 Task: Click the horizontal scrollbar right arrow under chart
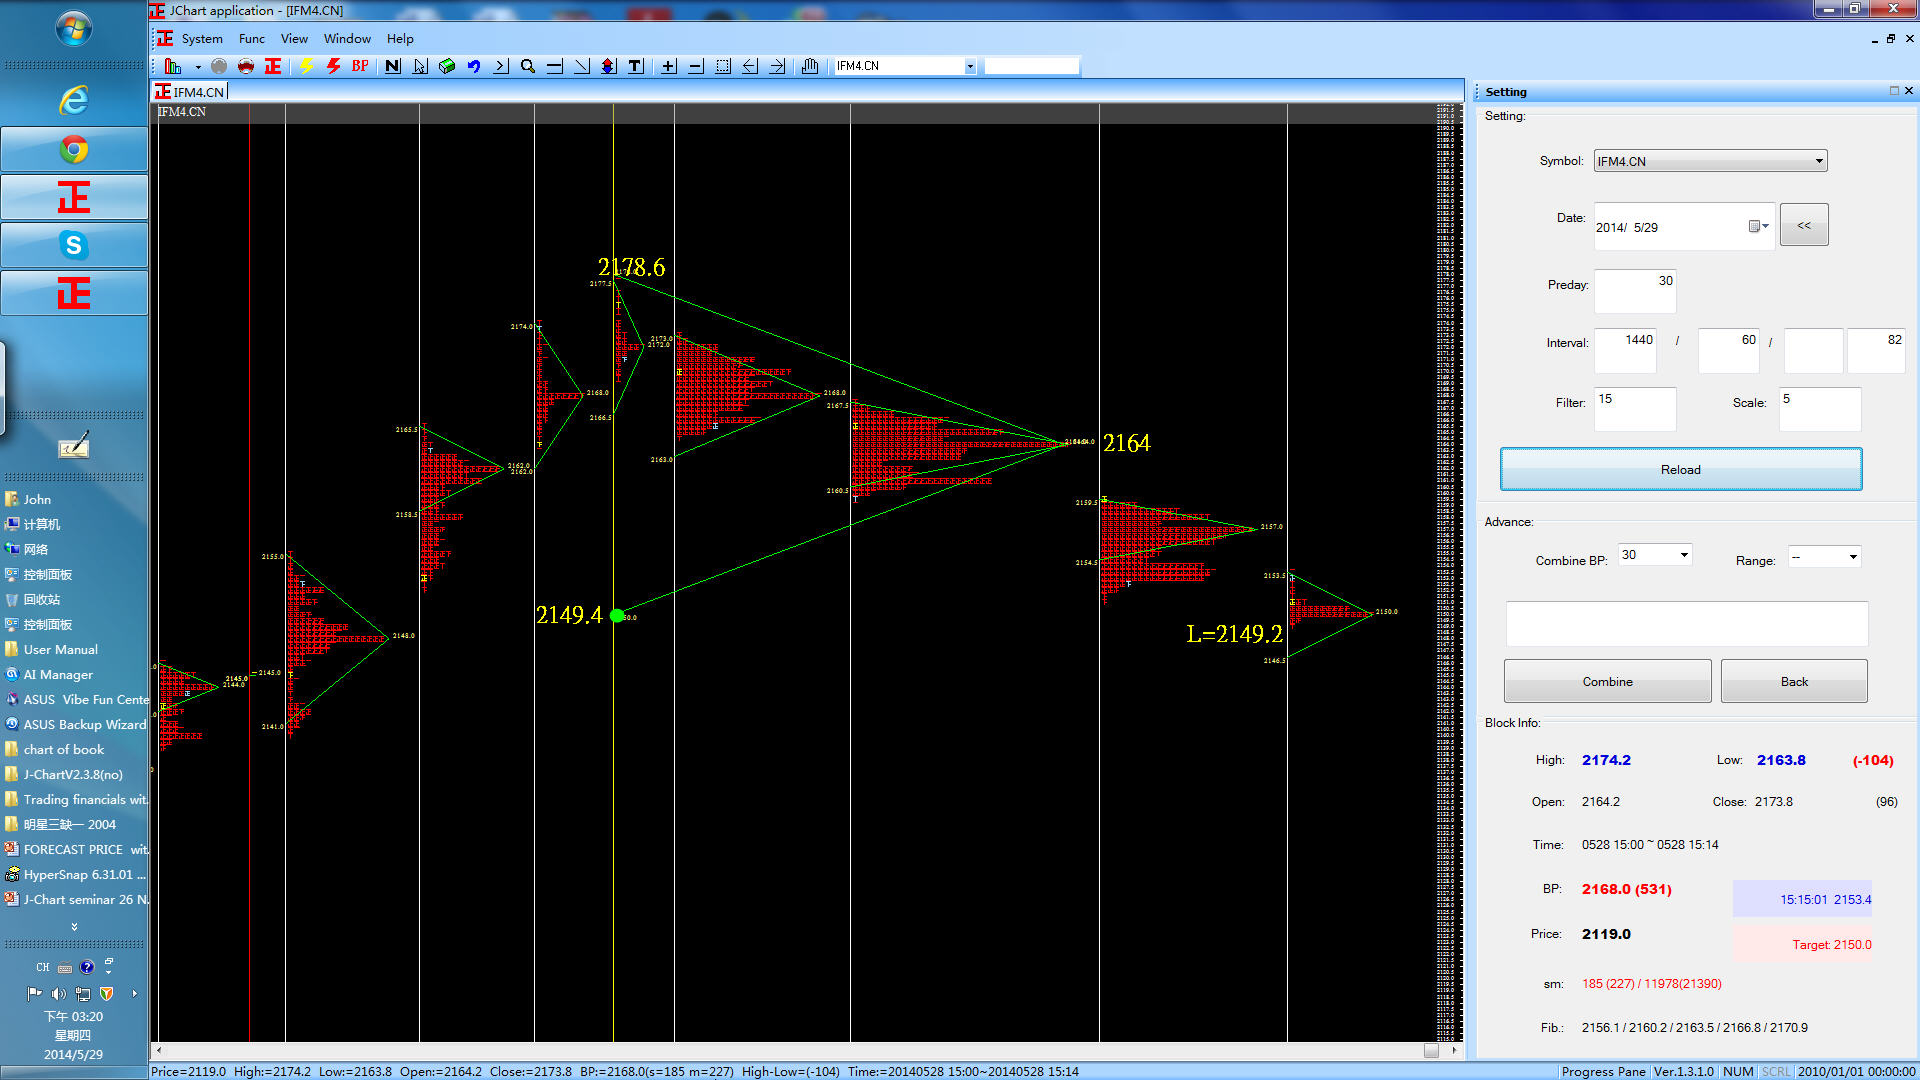1454,1051
